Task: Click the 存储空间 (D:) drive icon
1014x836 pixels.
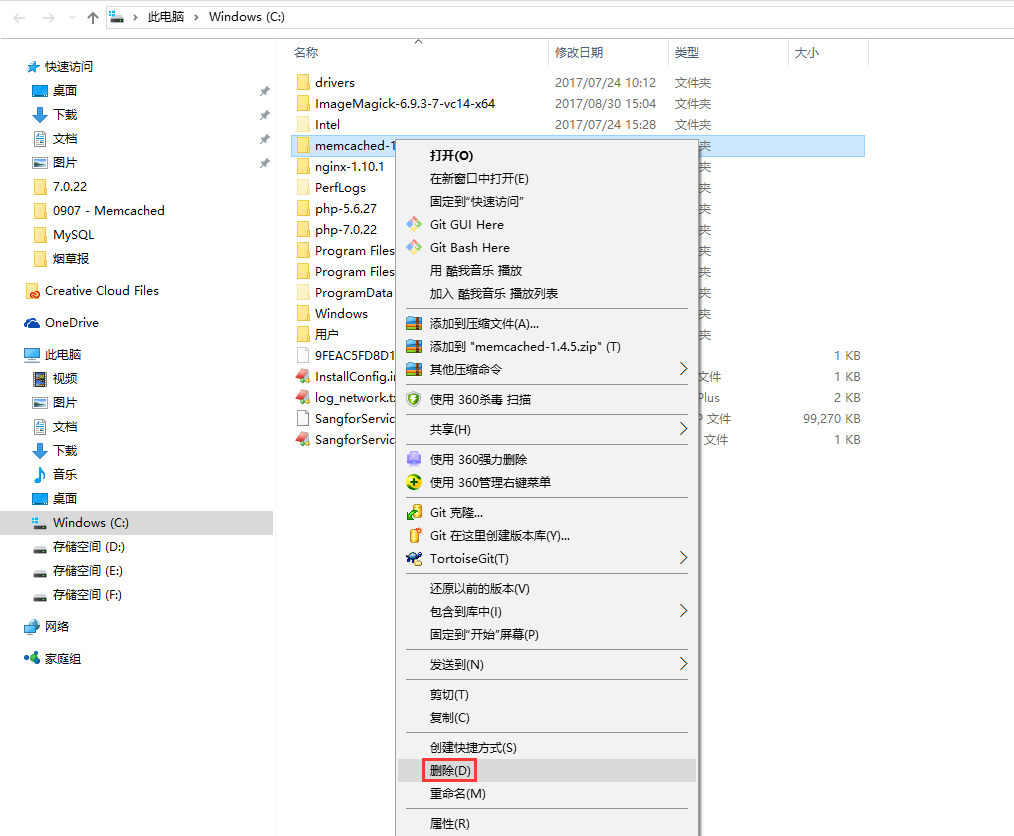Action: [39, 548]
